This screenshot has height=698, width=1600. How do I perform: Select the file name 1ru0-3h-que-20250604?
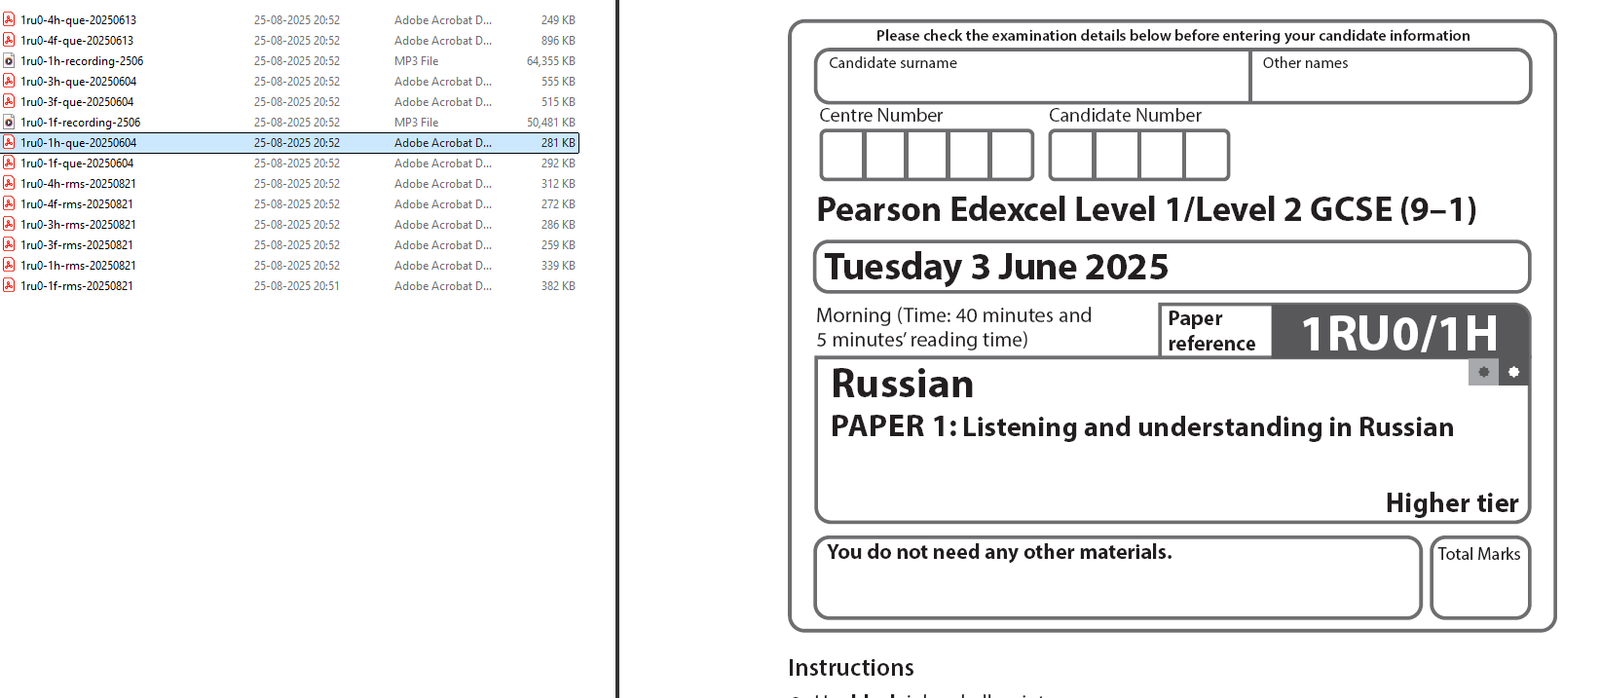point(79,81)
